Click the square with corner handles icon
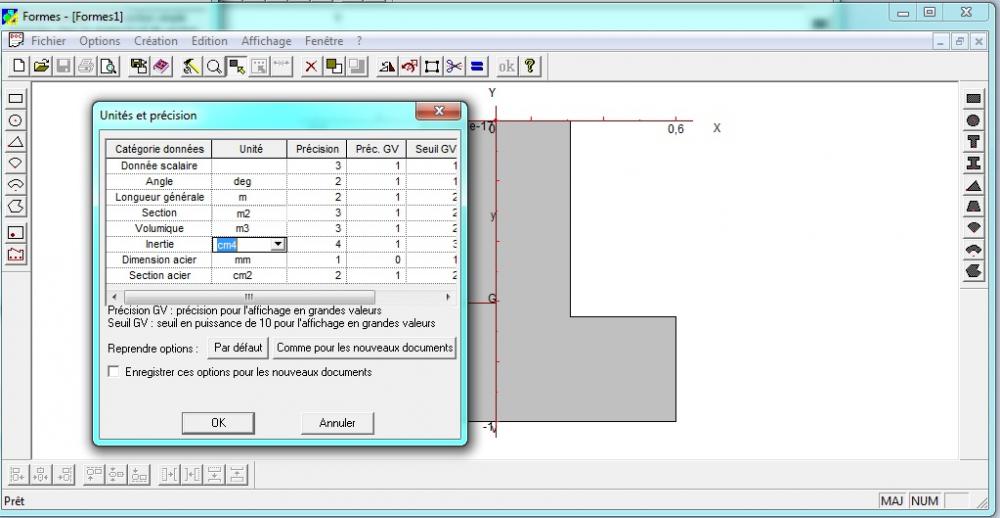Viewport: 1000px width, 518px height. 432,66
